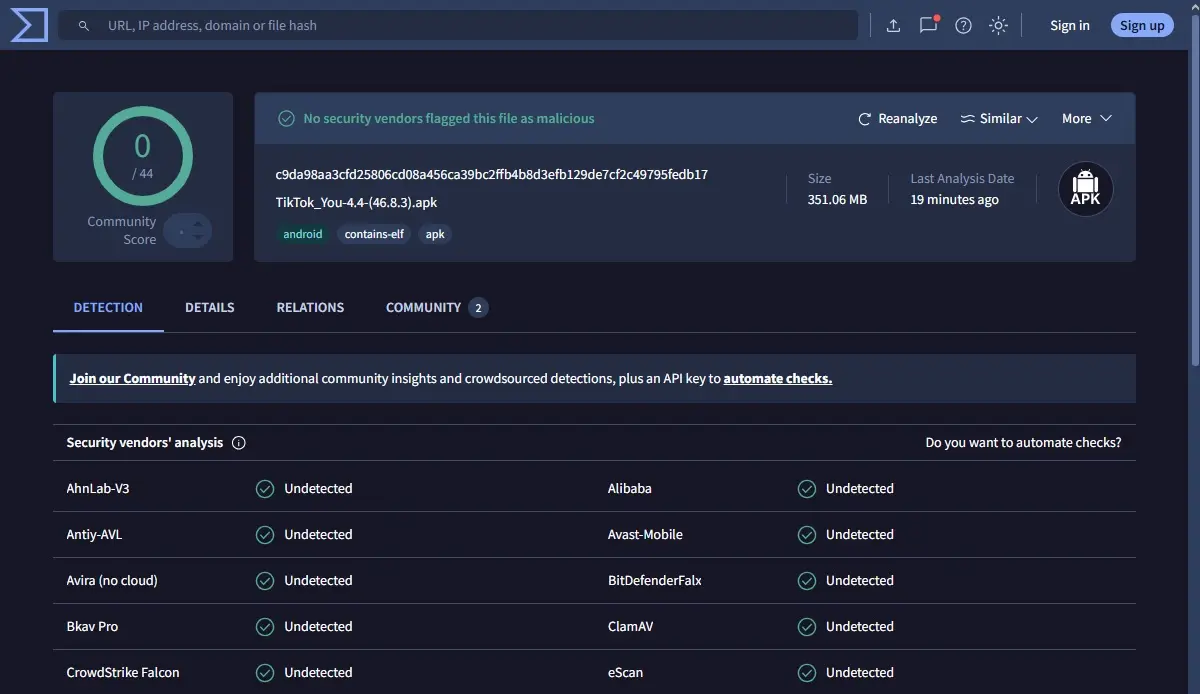The height and width of the screenshot is (694, 1200).
Task: Expand the Similar dropdown
Action: 998,118
